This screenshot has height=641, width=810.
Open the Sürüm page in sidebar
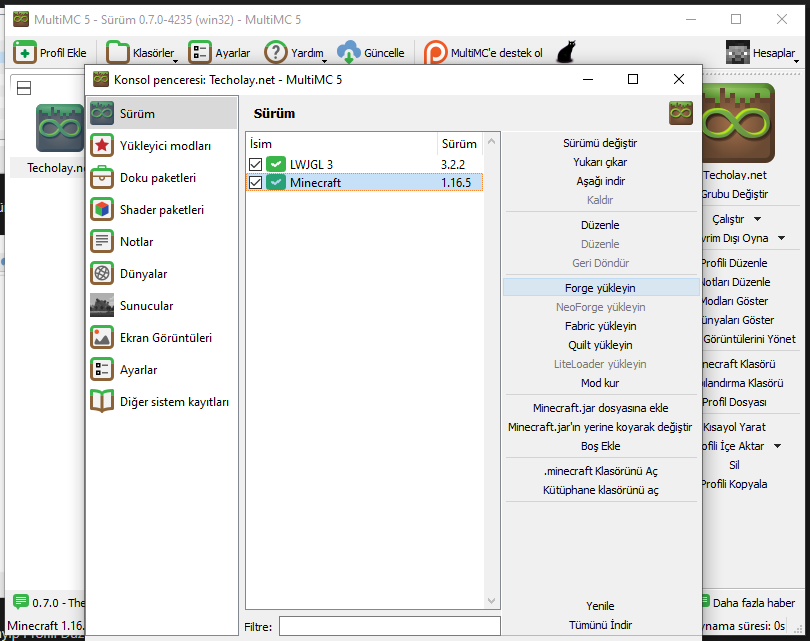(x=162, y=113)
